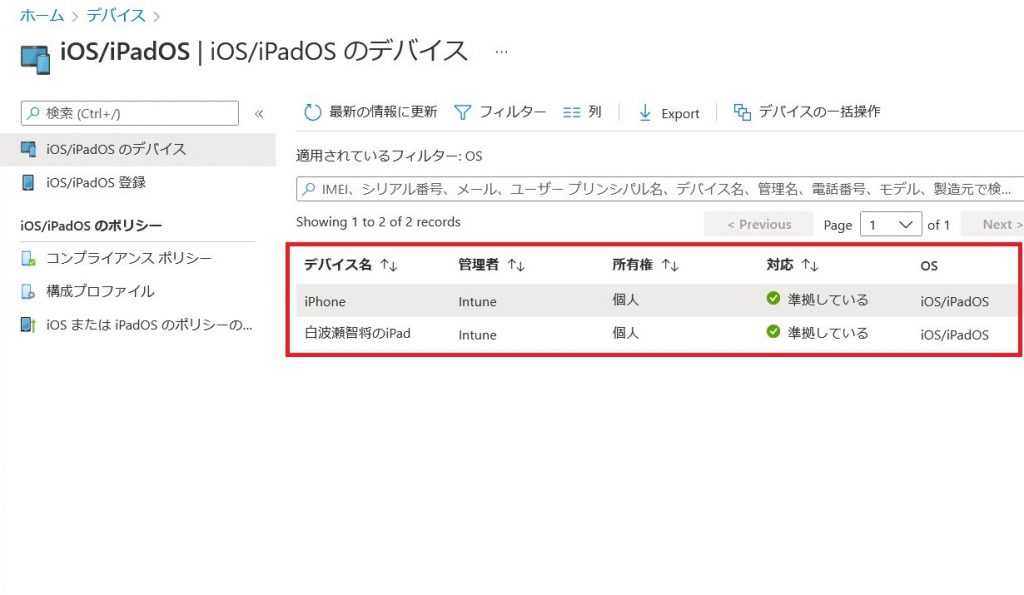Click the iOS/iPadOS device icon beside page title
This screenshot has height=595, width=1024.
click(x=35, y=59)
